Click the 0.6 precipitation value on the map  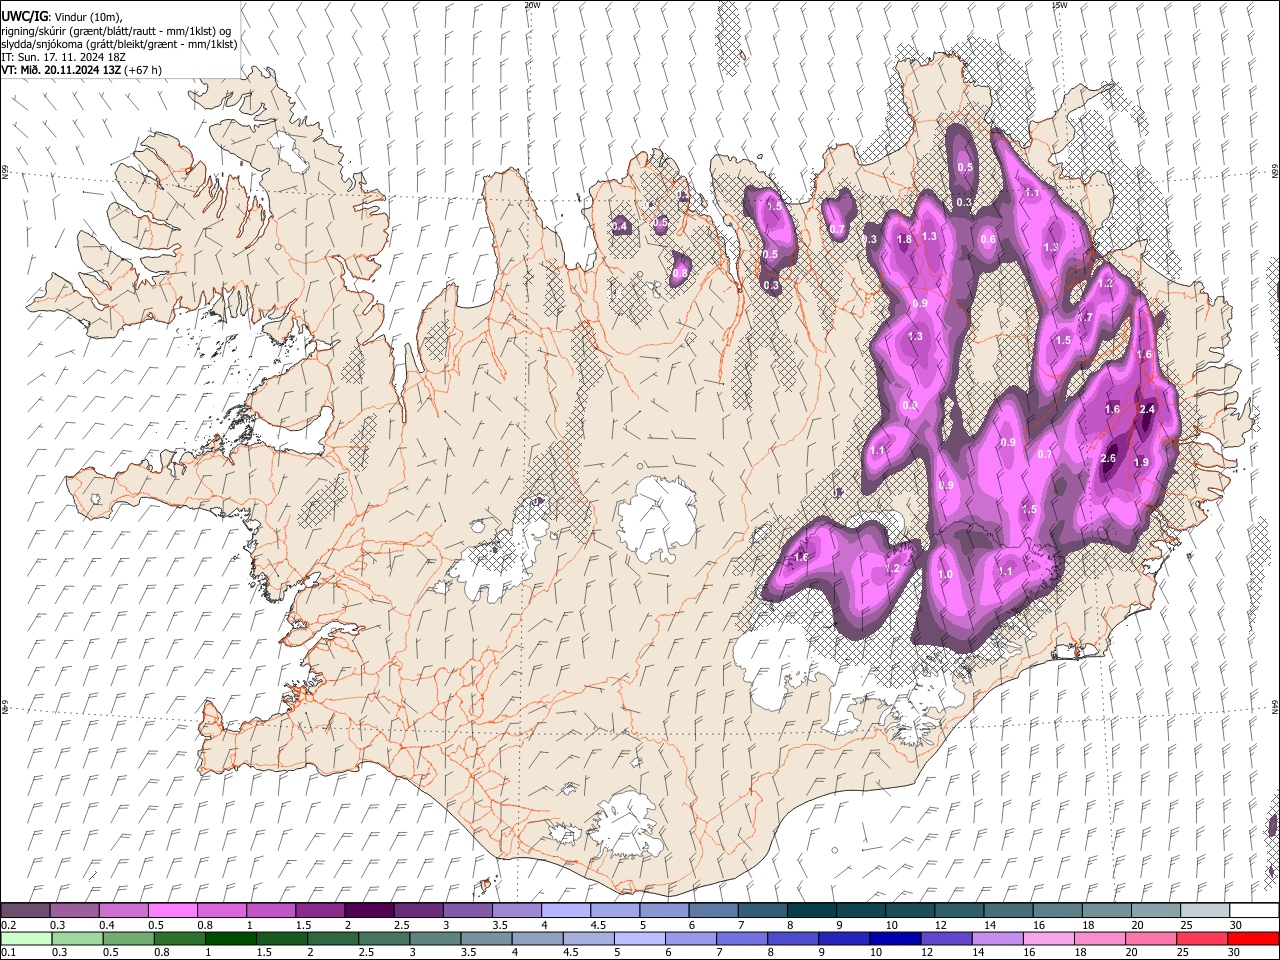coord(988,239)
